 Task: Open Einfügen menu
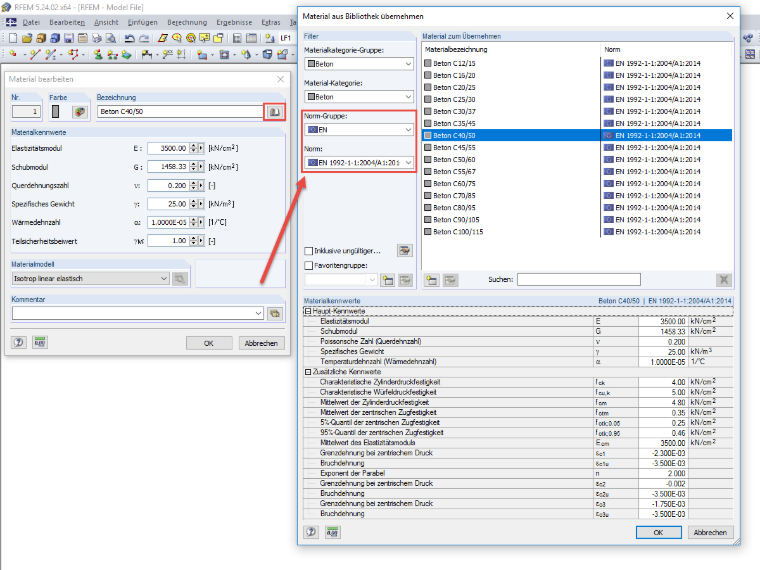click(142, 22)
